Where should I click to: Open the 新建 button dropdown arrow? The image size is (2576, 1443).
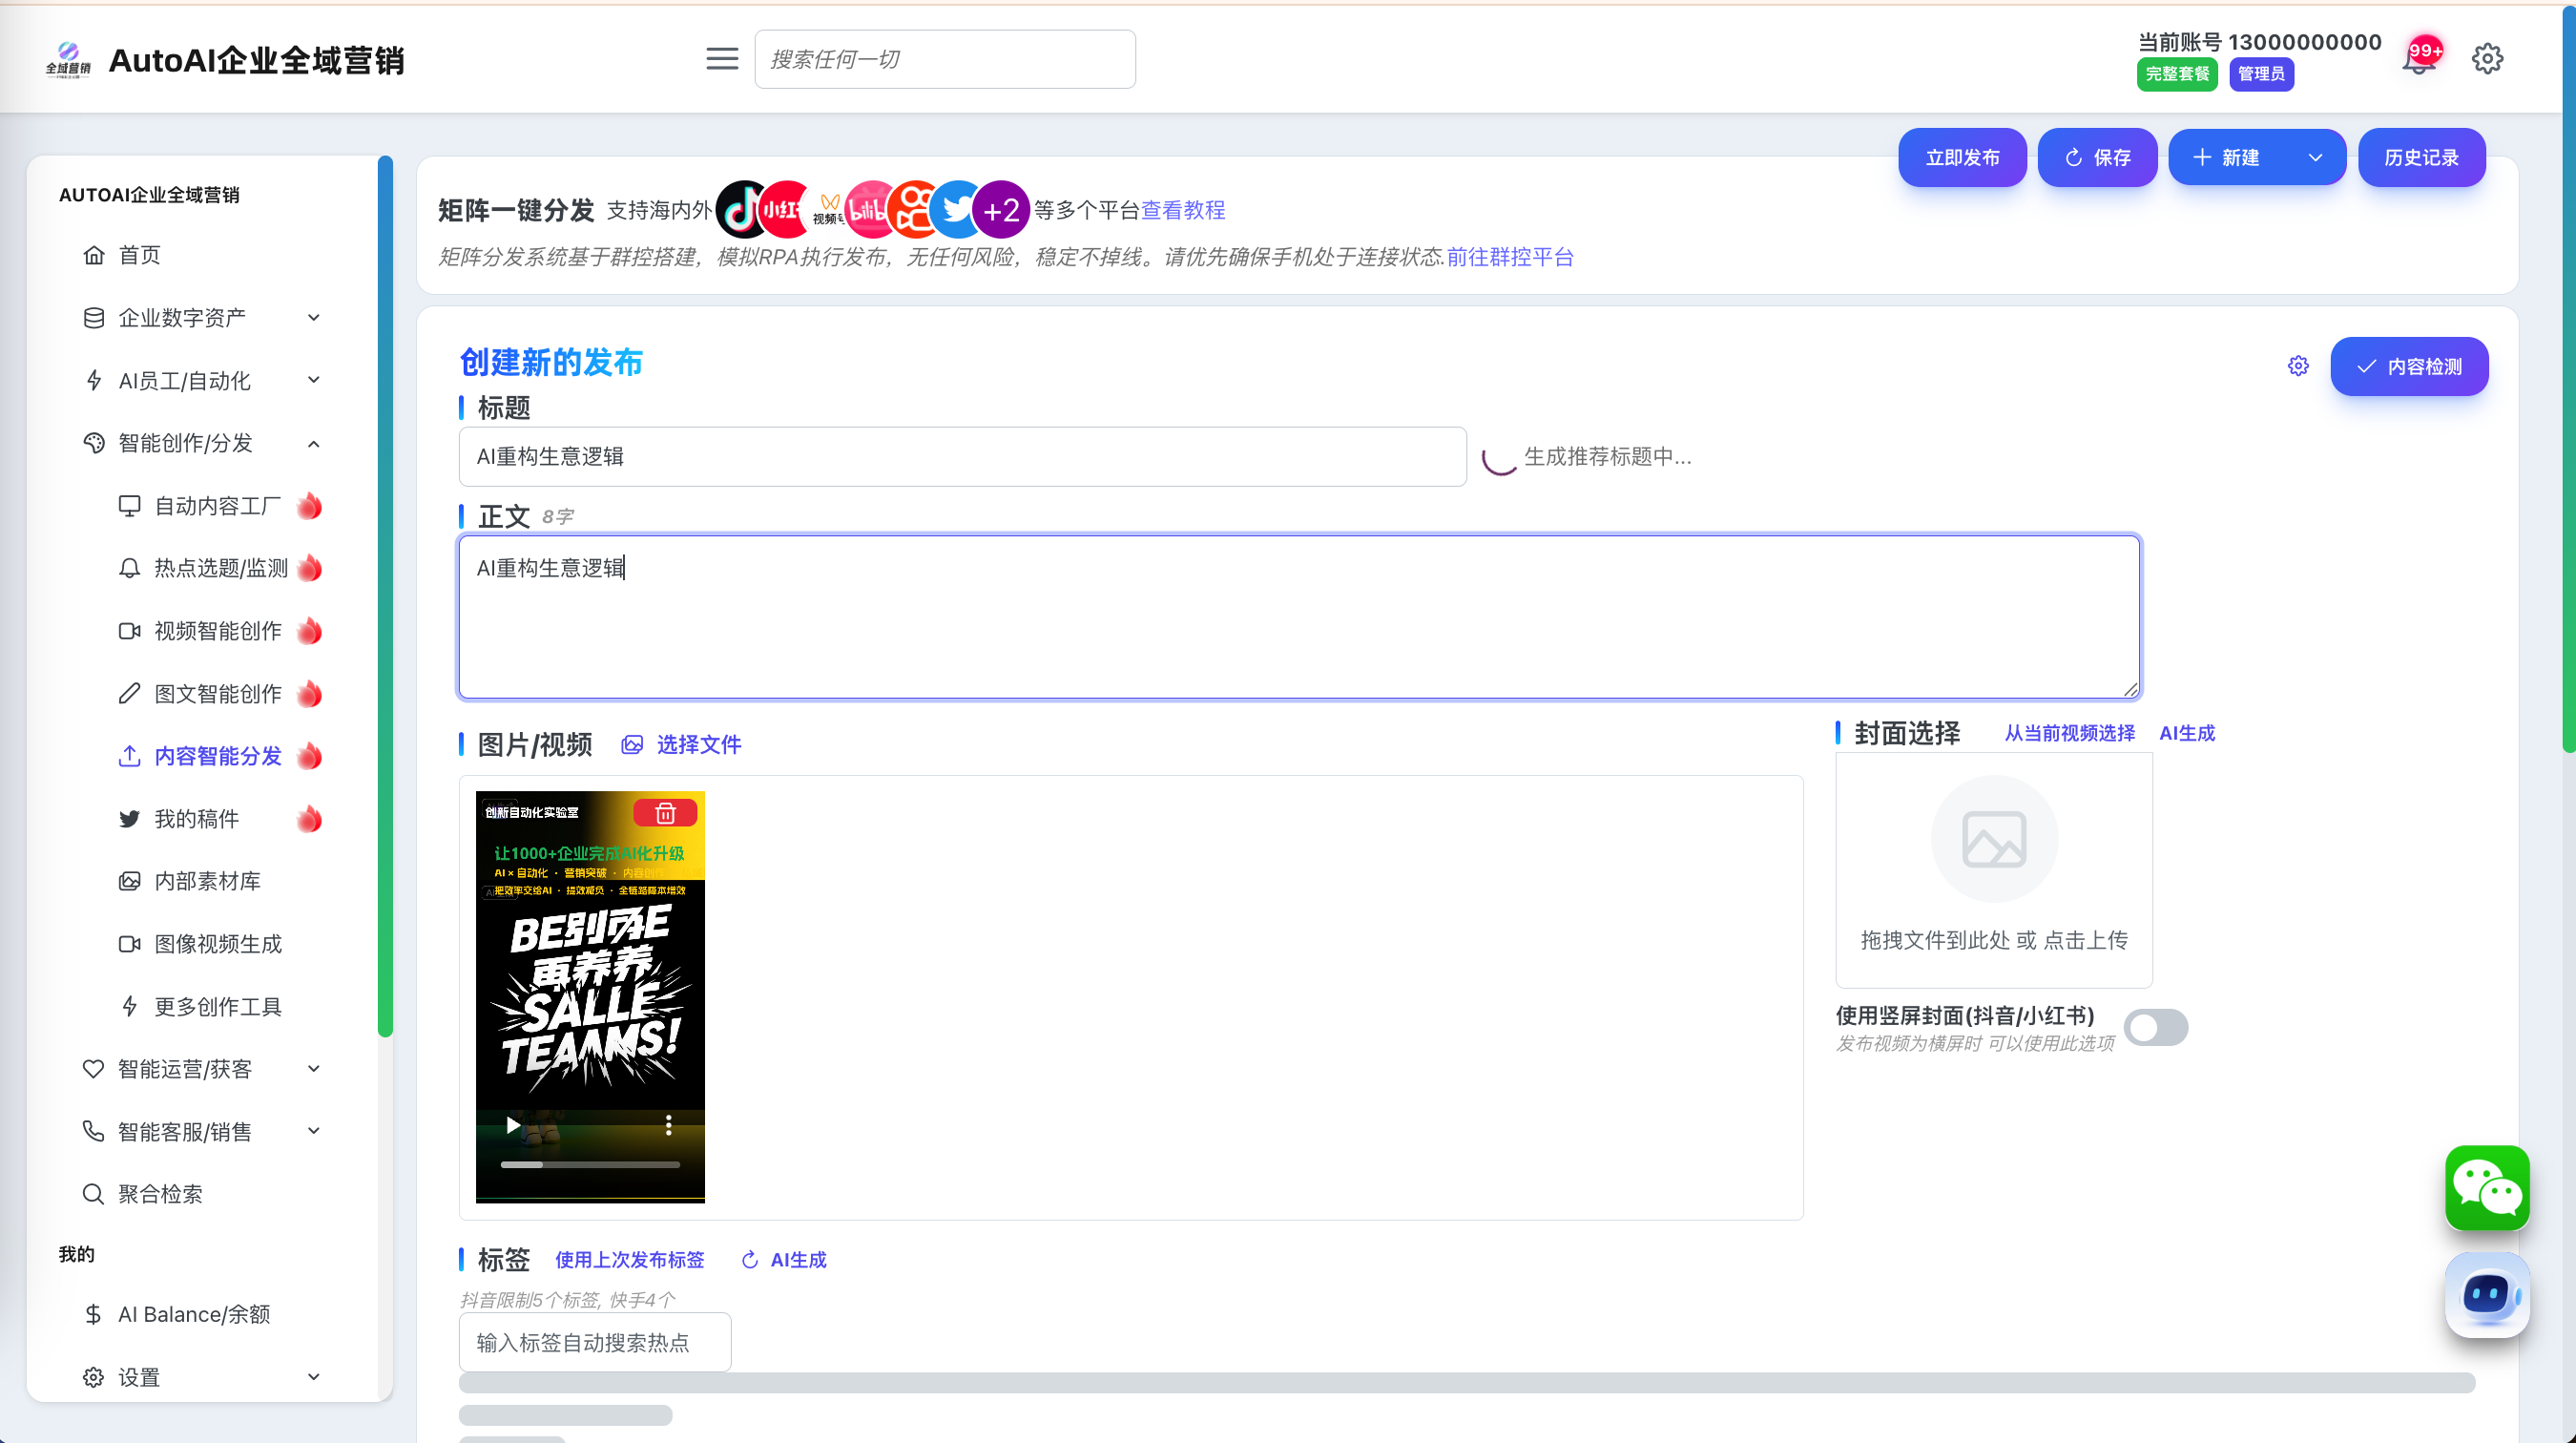tap(2315, 158)
